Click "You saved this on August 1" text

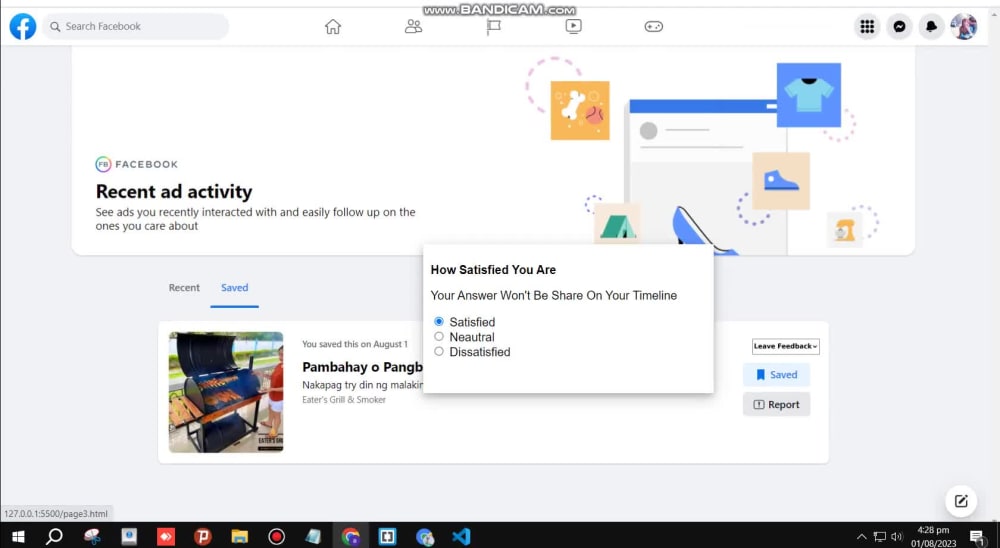pos(355,344)
